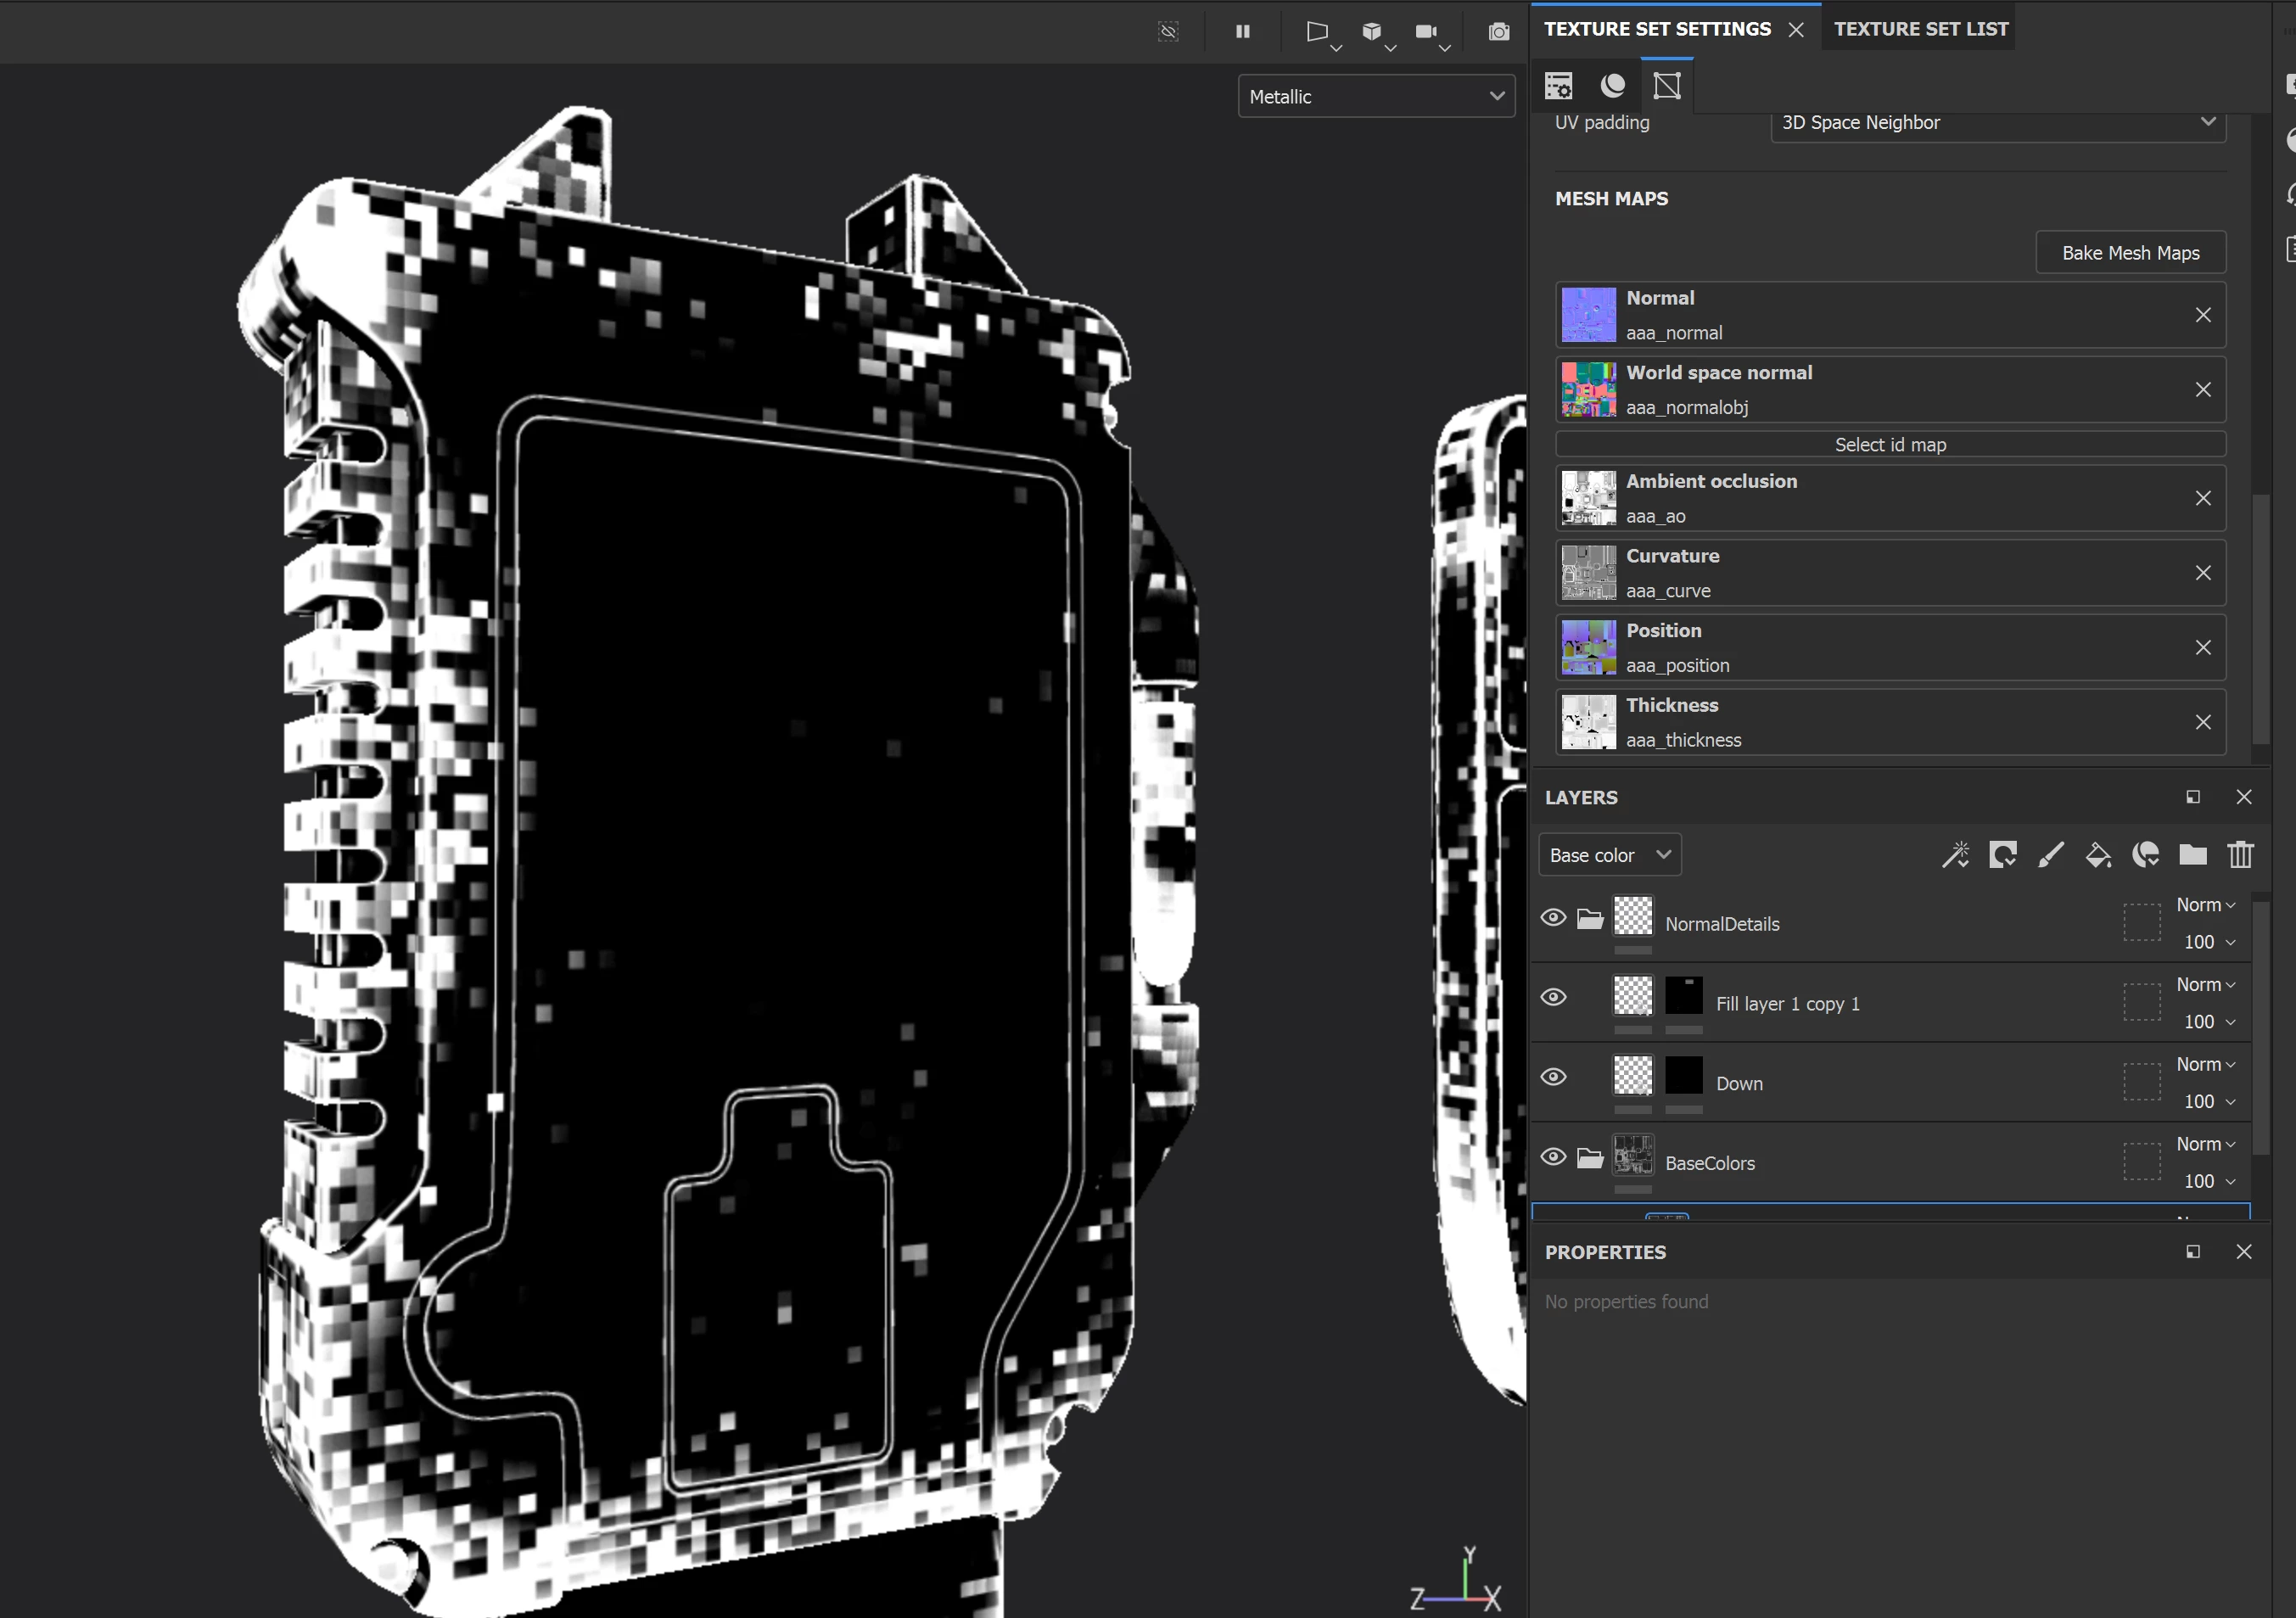Screen dimensions: 2296x1618
Task: Hide the NormalDetails folder layer
Action: point(1553,917)
